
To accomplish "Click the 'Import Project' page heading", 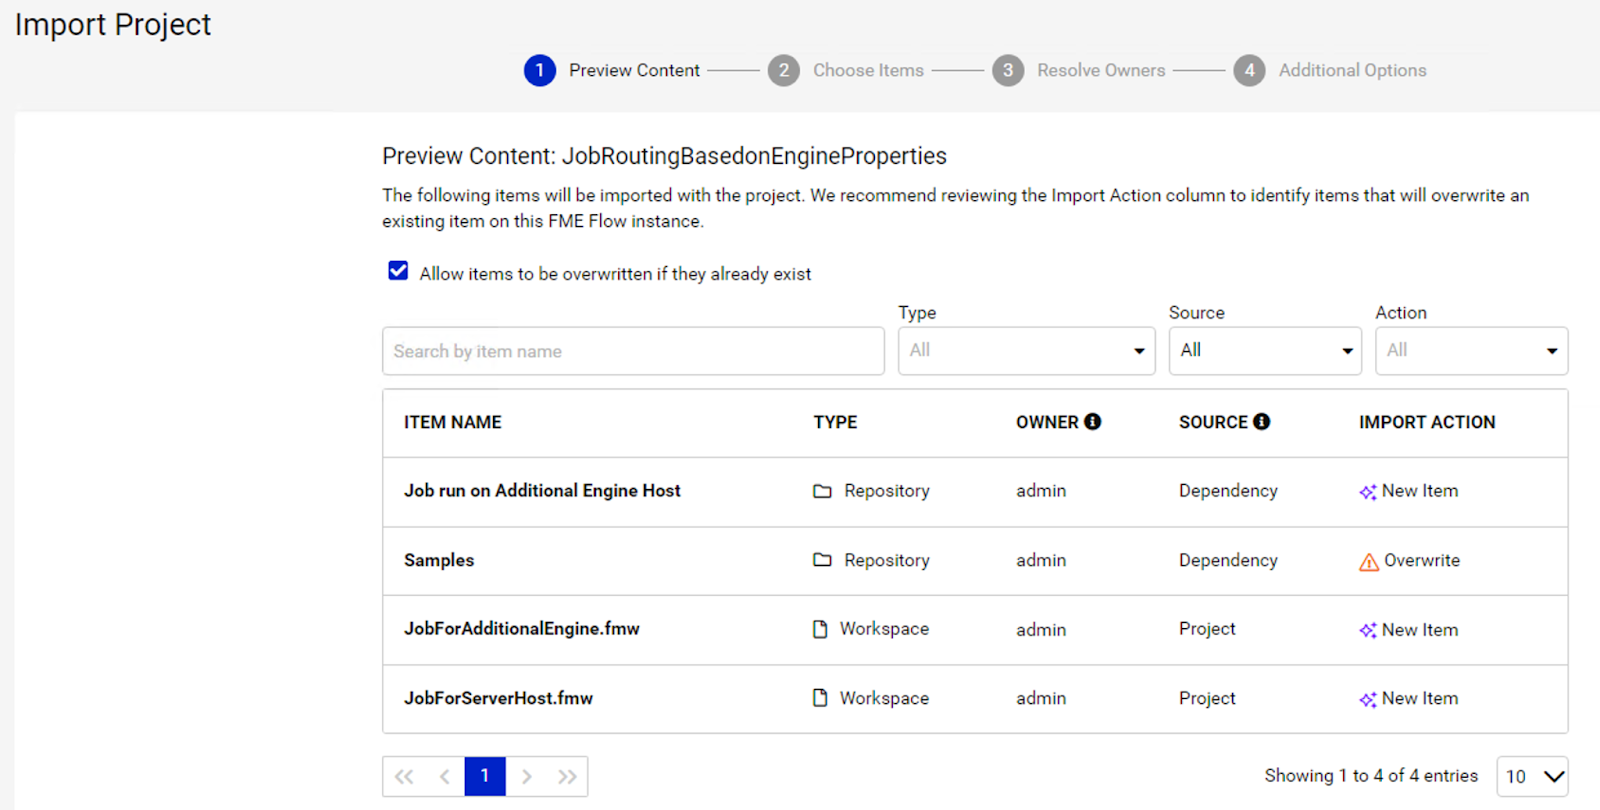I will [113, 25].
